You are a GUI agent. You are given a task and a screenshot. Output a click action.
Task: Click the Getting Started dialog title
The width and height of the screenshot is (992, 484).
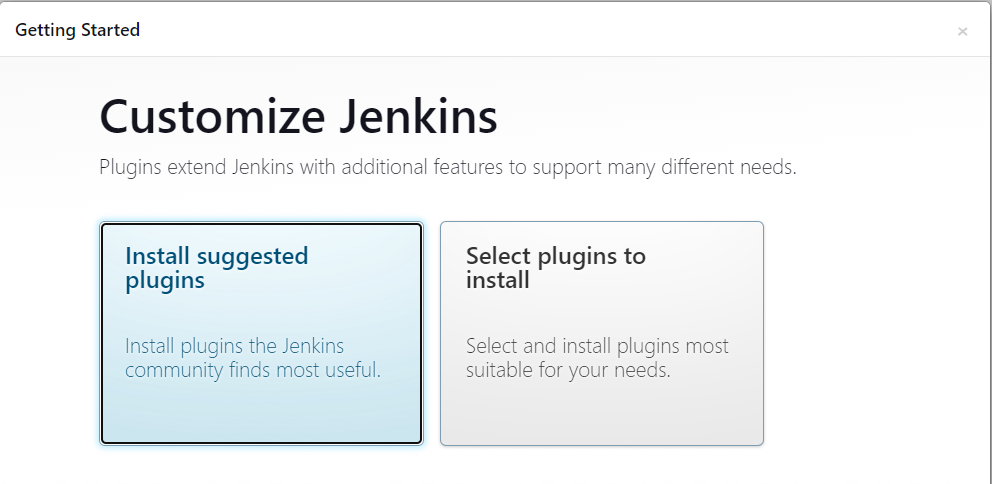pyautogui.click(x=77, y=30)
